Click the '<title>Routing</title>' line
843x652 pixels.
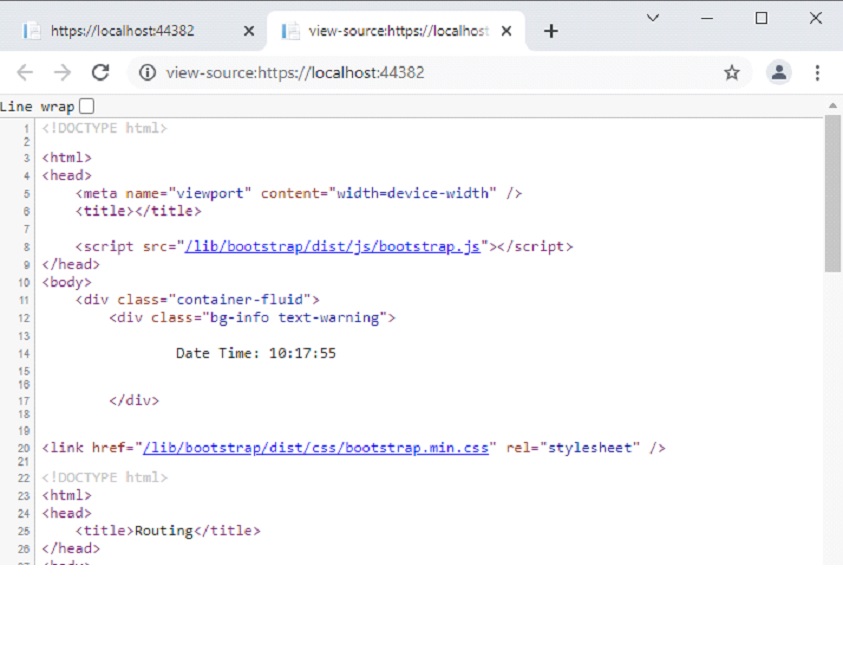[168, 531]
